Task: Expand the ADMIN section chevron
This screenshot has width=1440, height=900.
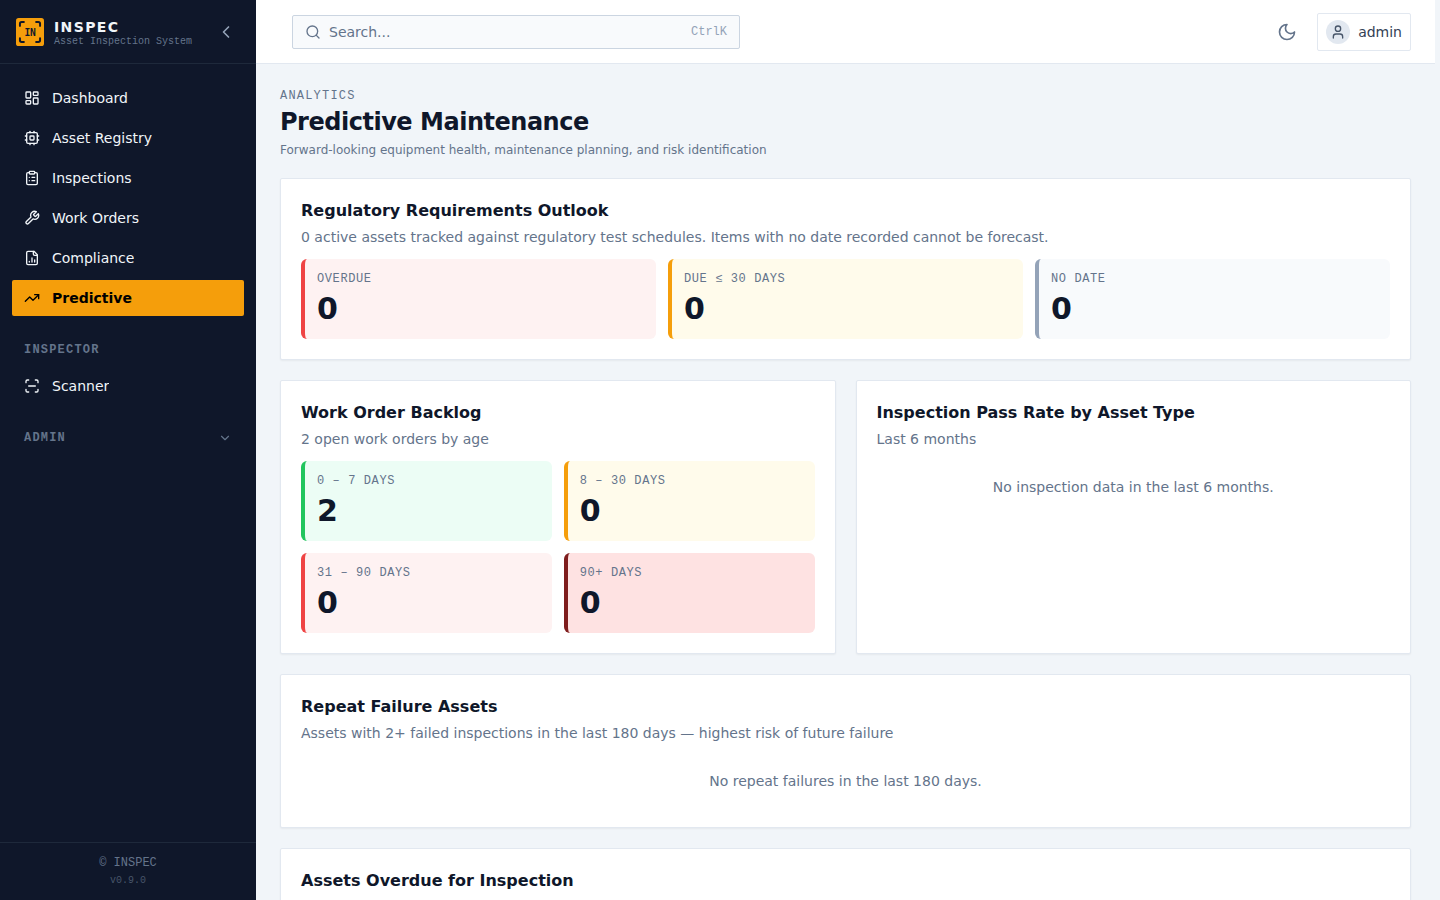Action: click(225, 437)
